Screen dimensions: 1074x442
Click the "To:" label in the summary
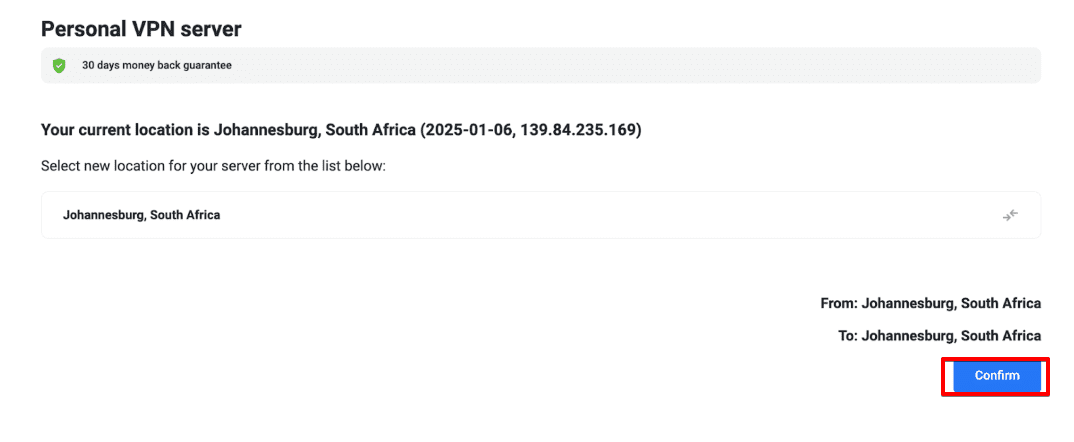pyautogui.click(x=848, y=336)
